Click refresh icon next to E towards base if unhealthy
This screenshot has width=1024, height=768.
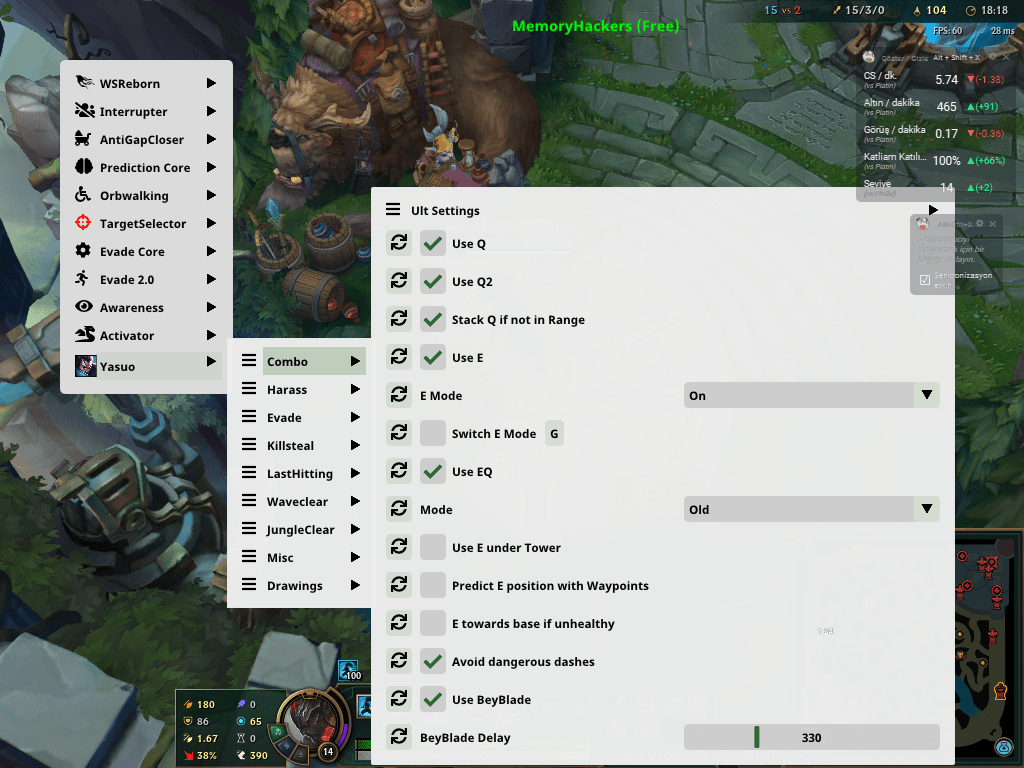(x=398, y=623)
